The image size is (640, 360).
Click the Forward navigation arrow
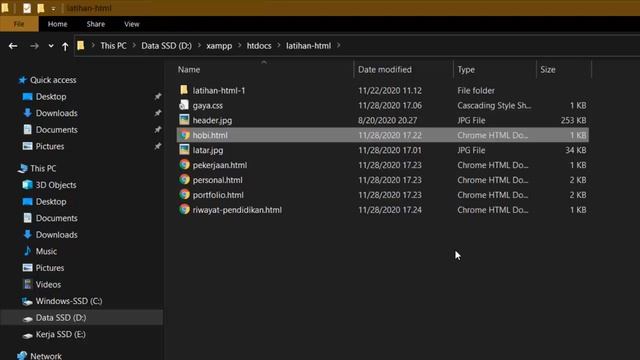34,46
